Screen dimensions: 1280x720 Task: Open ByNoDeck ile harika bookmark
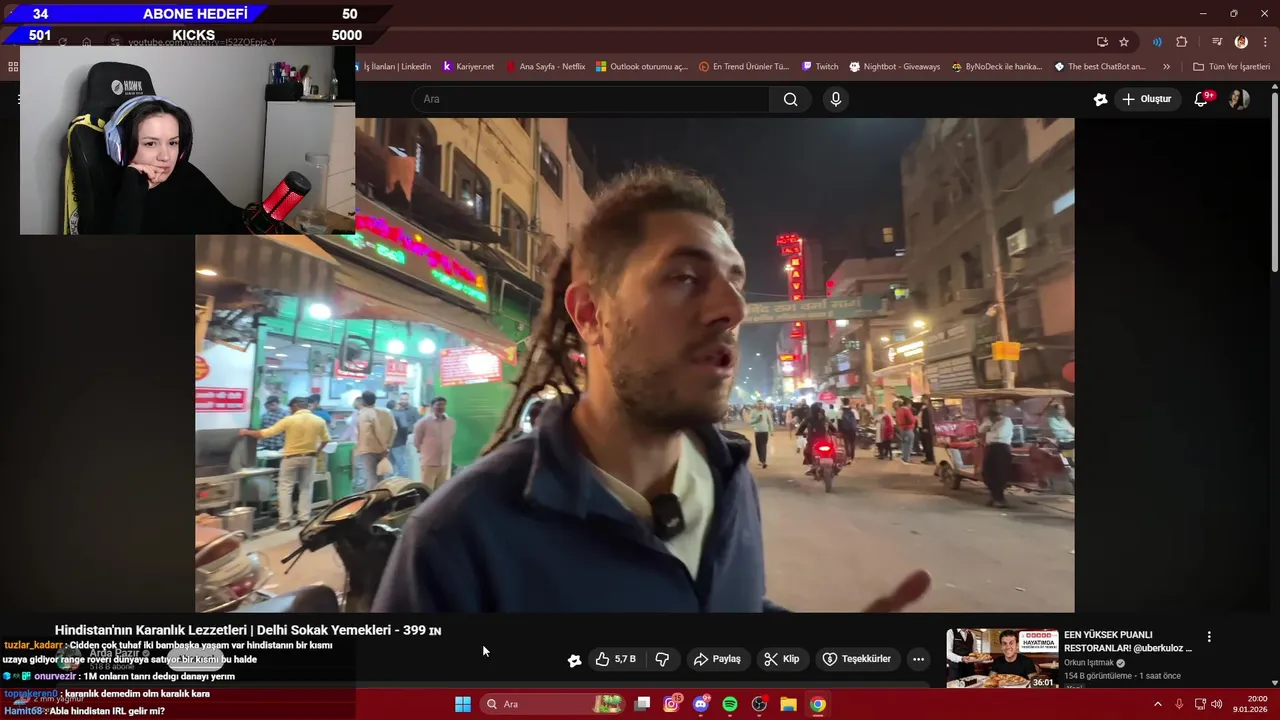click(997, 67)
